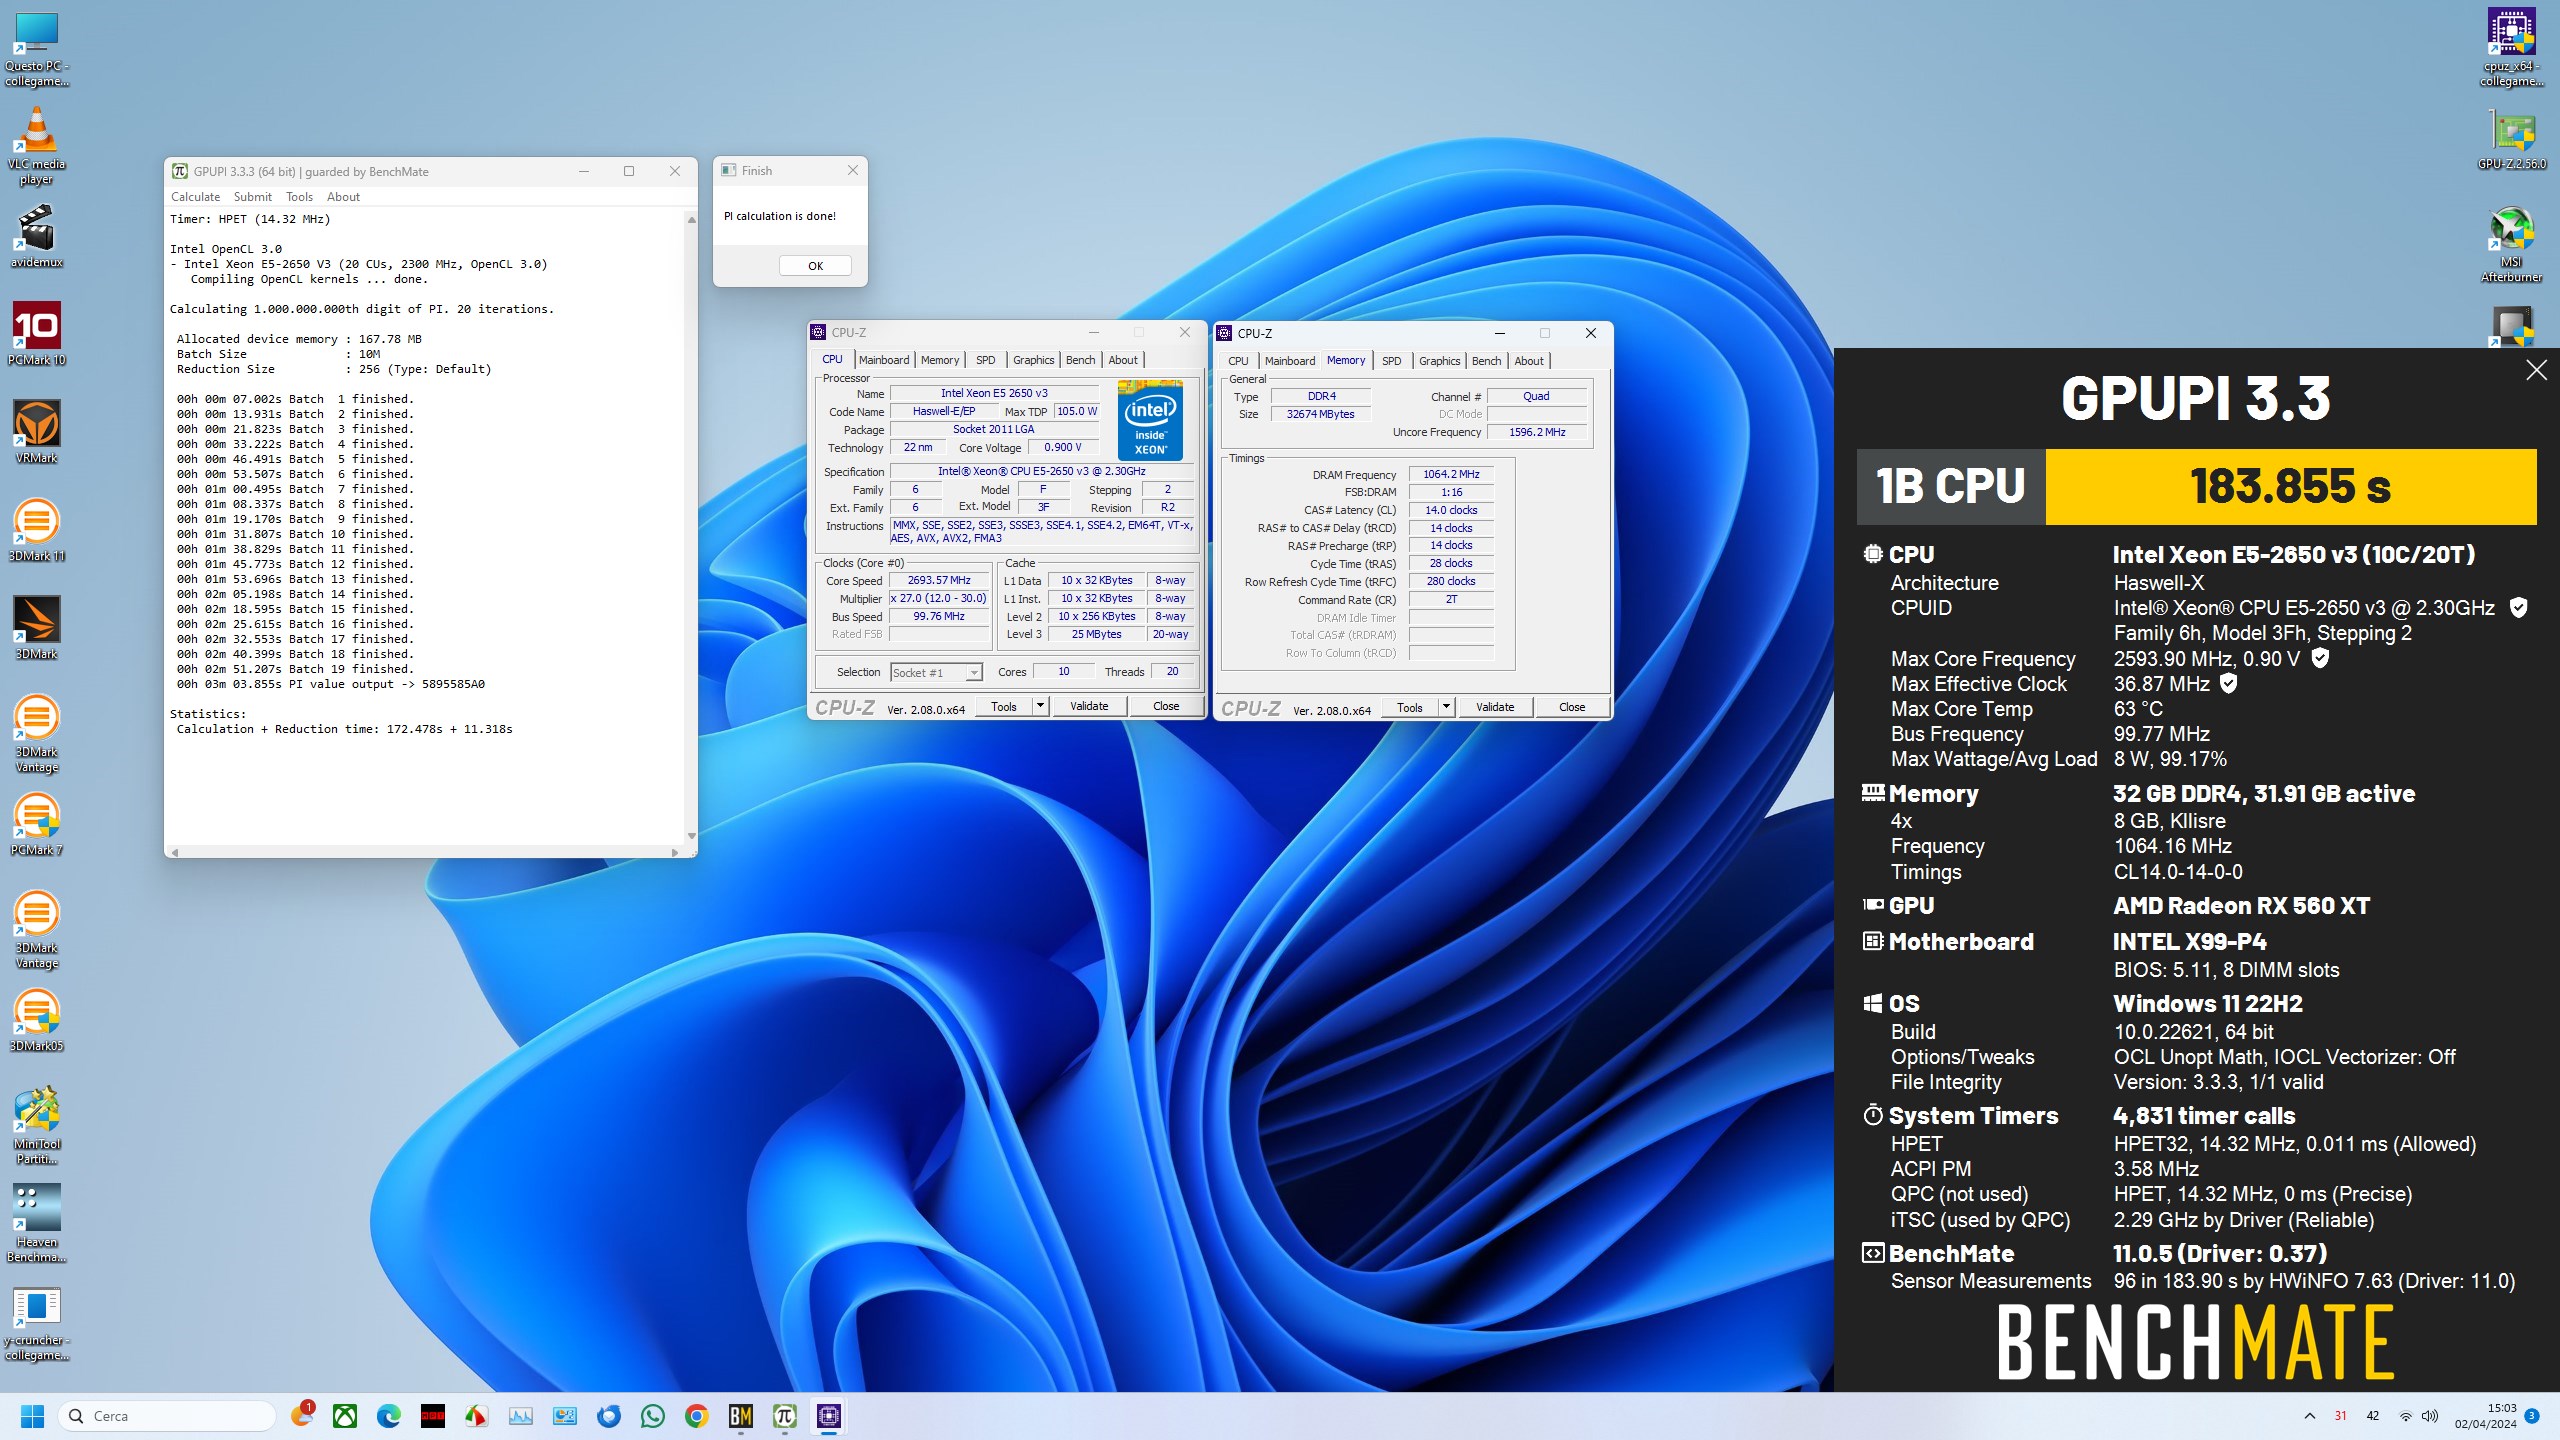
Task: Launch 3DMark 11 from the desktop
Action: click(37, 530)
